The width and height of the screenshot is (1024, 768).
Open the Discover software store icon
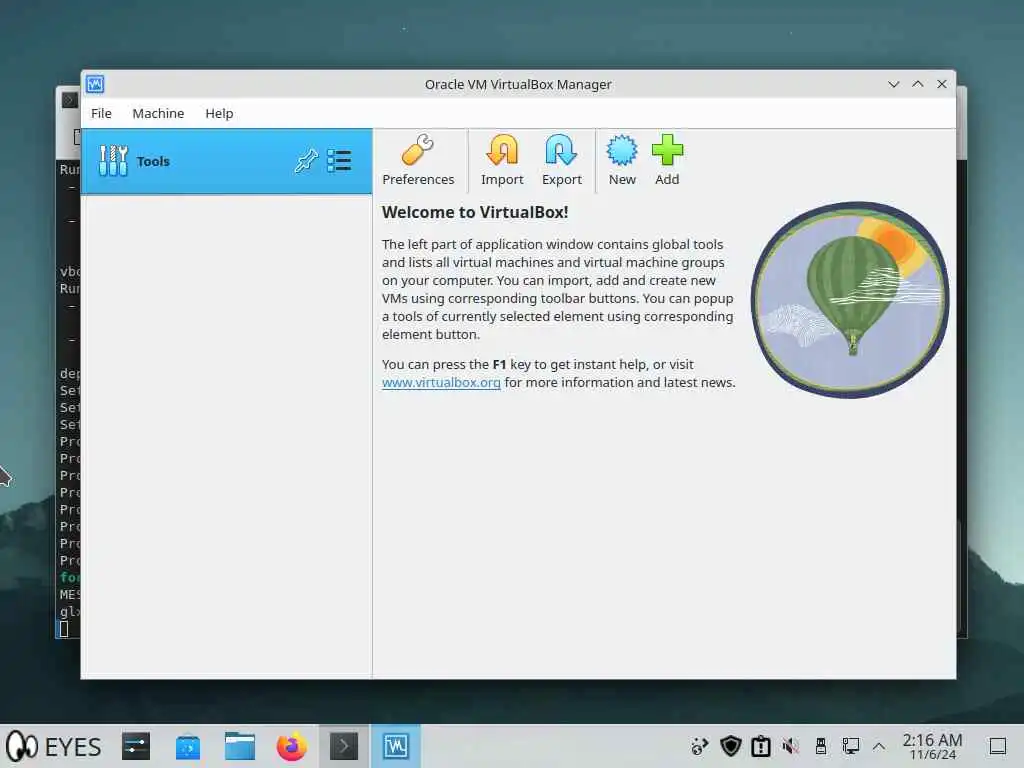pyautogui.click(x=188, y=746)
